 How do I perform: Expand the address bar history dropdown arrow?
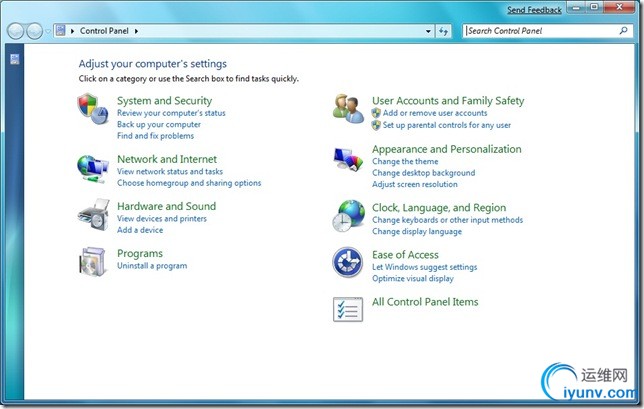coord(428,31)
